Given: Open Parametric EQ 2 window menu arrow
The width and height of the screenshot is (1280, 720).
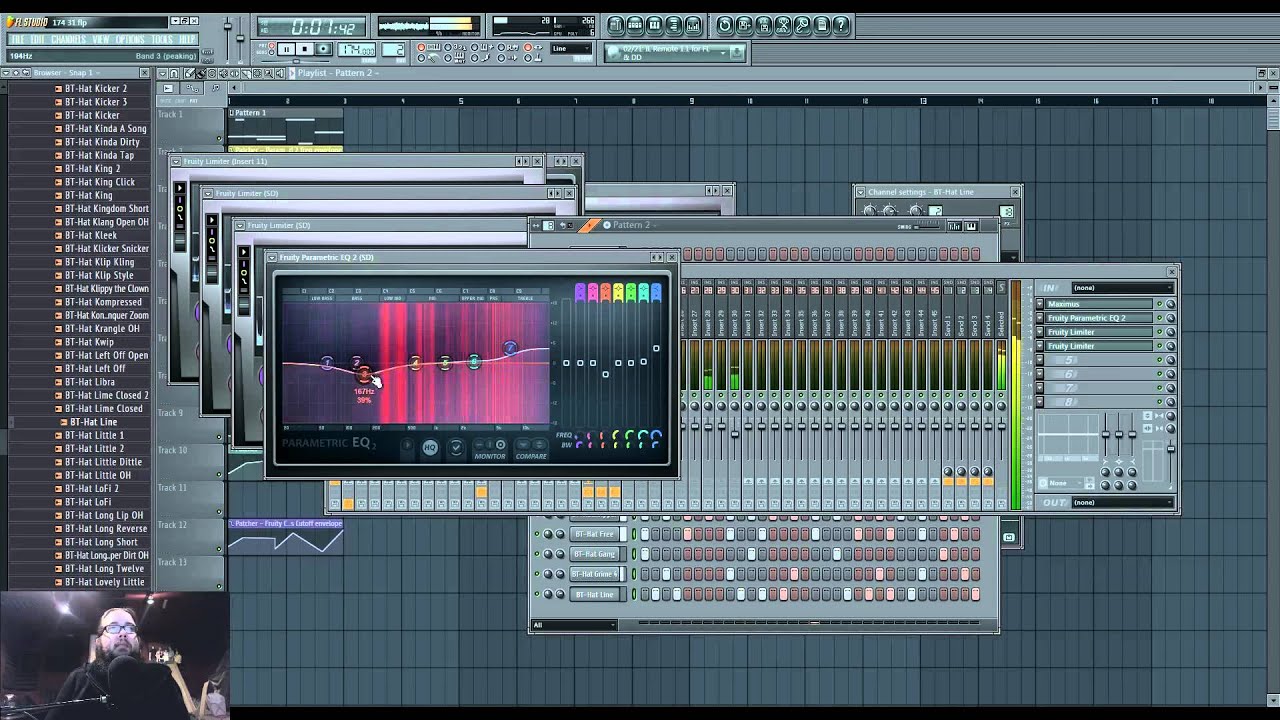Looking at the screenshot, I should [x=274, y=257].
